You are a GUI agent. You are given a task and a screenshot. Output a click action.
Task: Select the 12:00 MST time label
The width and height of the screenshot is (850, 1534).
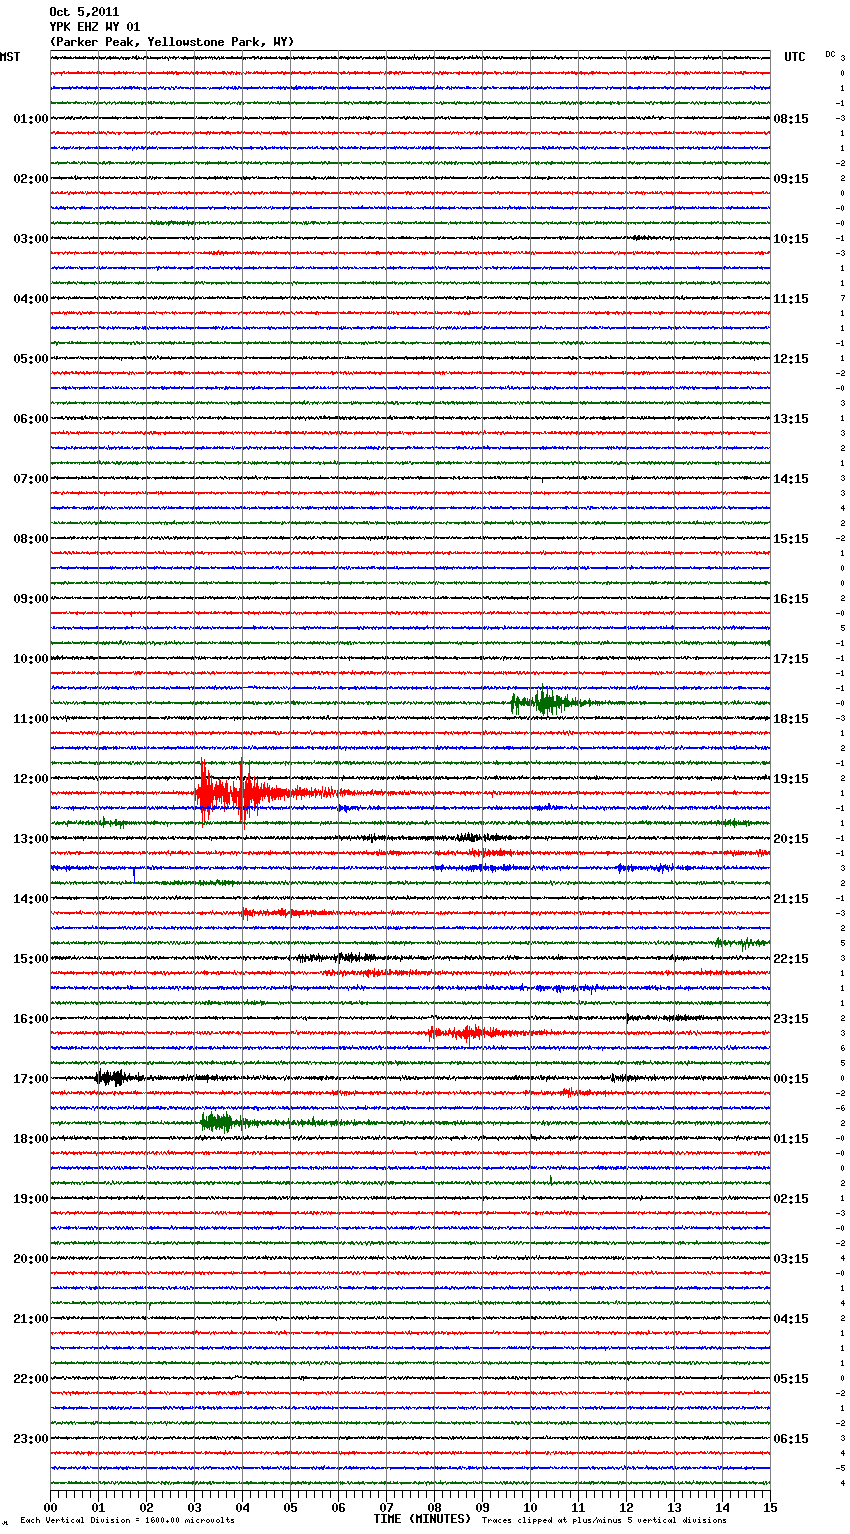tap(31, 779)
